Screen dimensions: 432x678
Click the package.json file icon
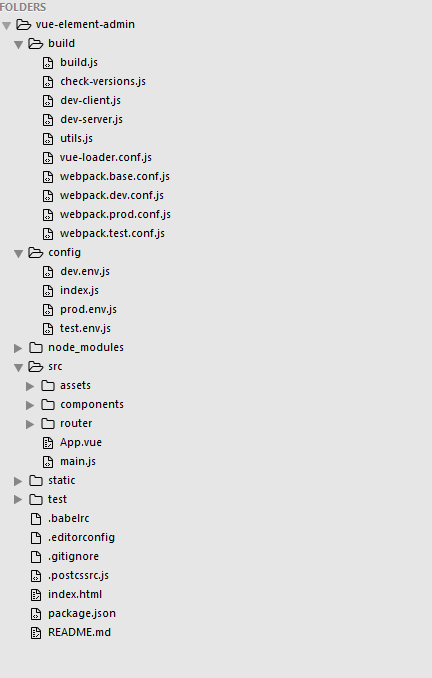coord(36,614)
